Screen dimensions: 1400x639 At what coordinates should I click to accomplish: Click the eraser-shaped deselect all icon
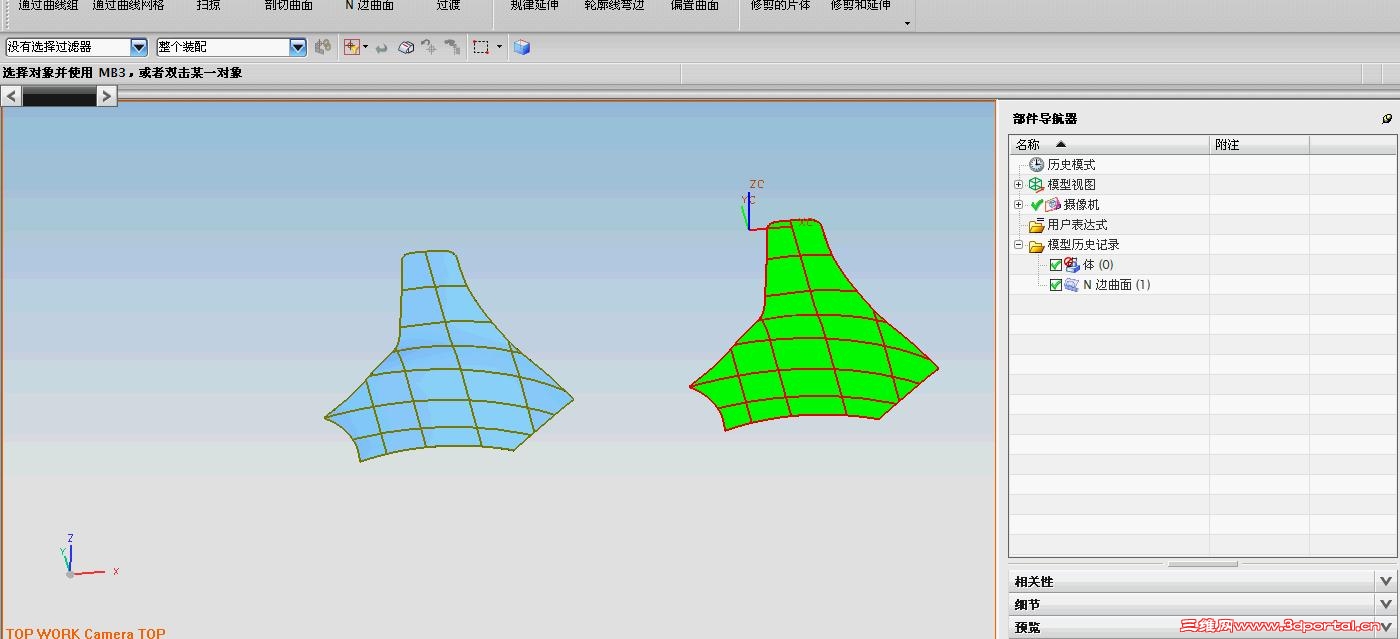click(x=406, y=47)
